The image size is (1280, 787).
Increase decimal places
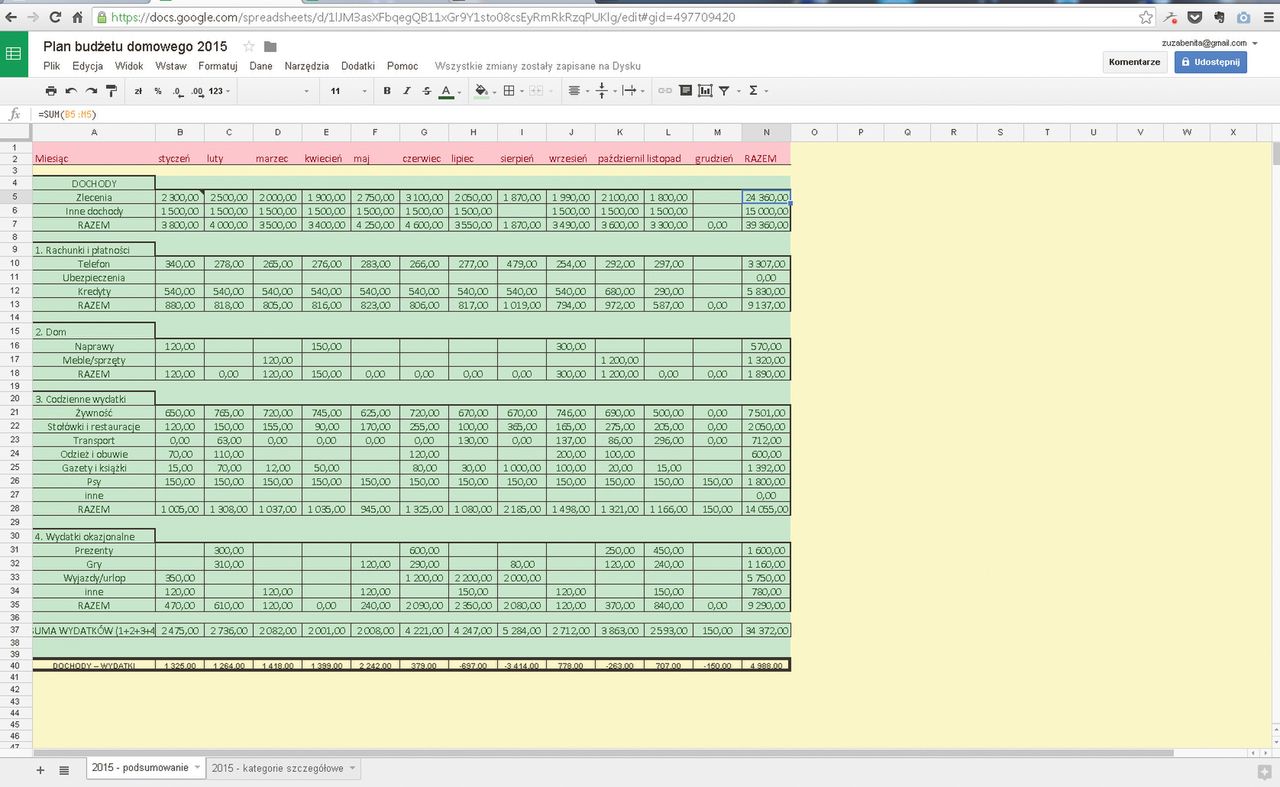tap(197, 91)
